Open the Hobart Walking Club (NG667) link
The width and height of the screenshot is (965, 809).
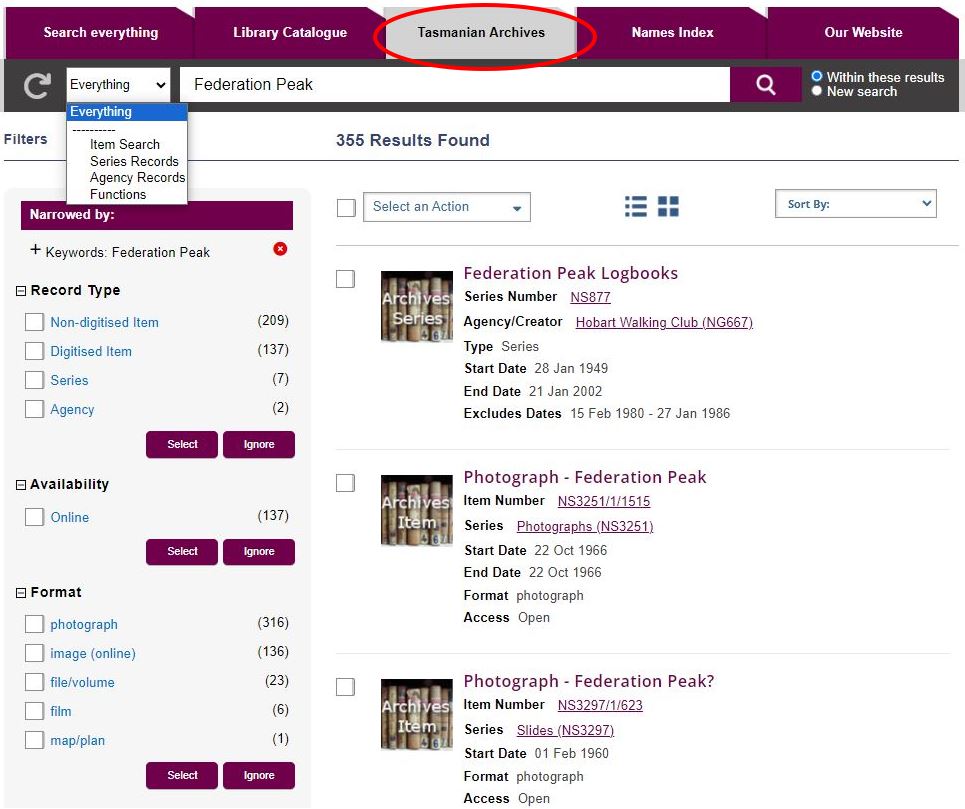pos(664,322)
